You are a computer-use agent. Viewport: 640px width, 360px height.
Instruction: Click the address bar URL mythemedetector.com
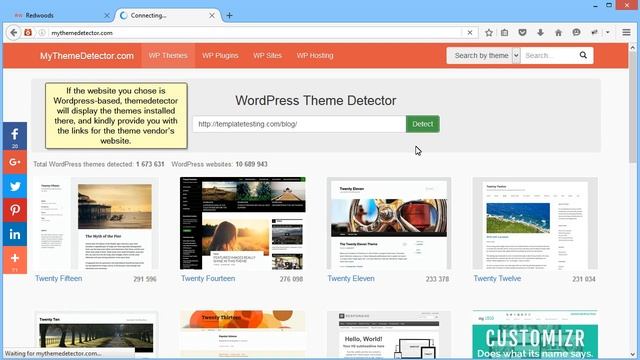pos(82,33)
